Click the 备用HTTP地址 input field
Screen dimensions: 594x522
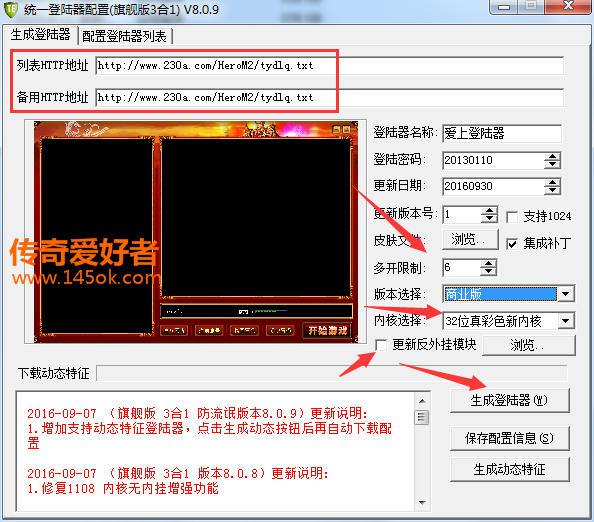[x=329, y=97]
